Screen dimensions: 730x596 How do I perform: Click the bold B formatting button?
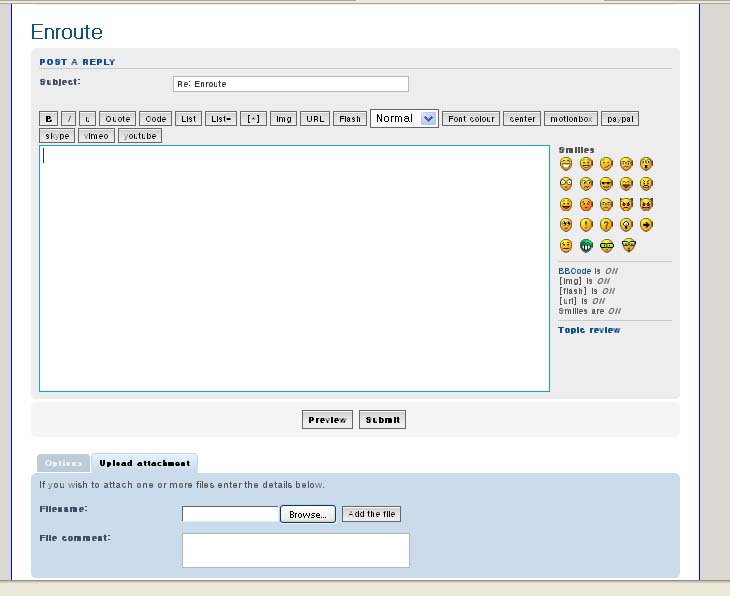(49, 119)
